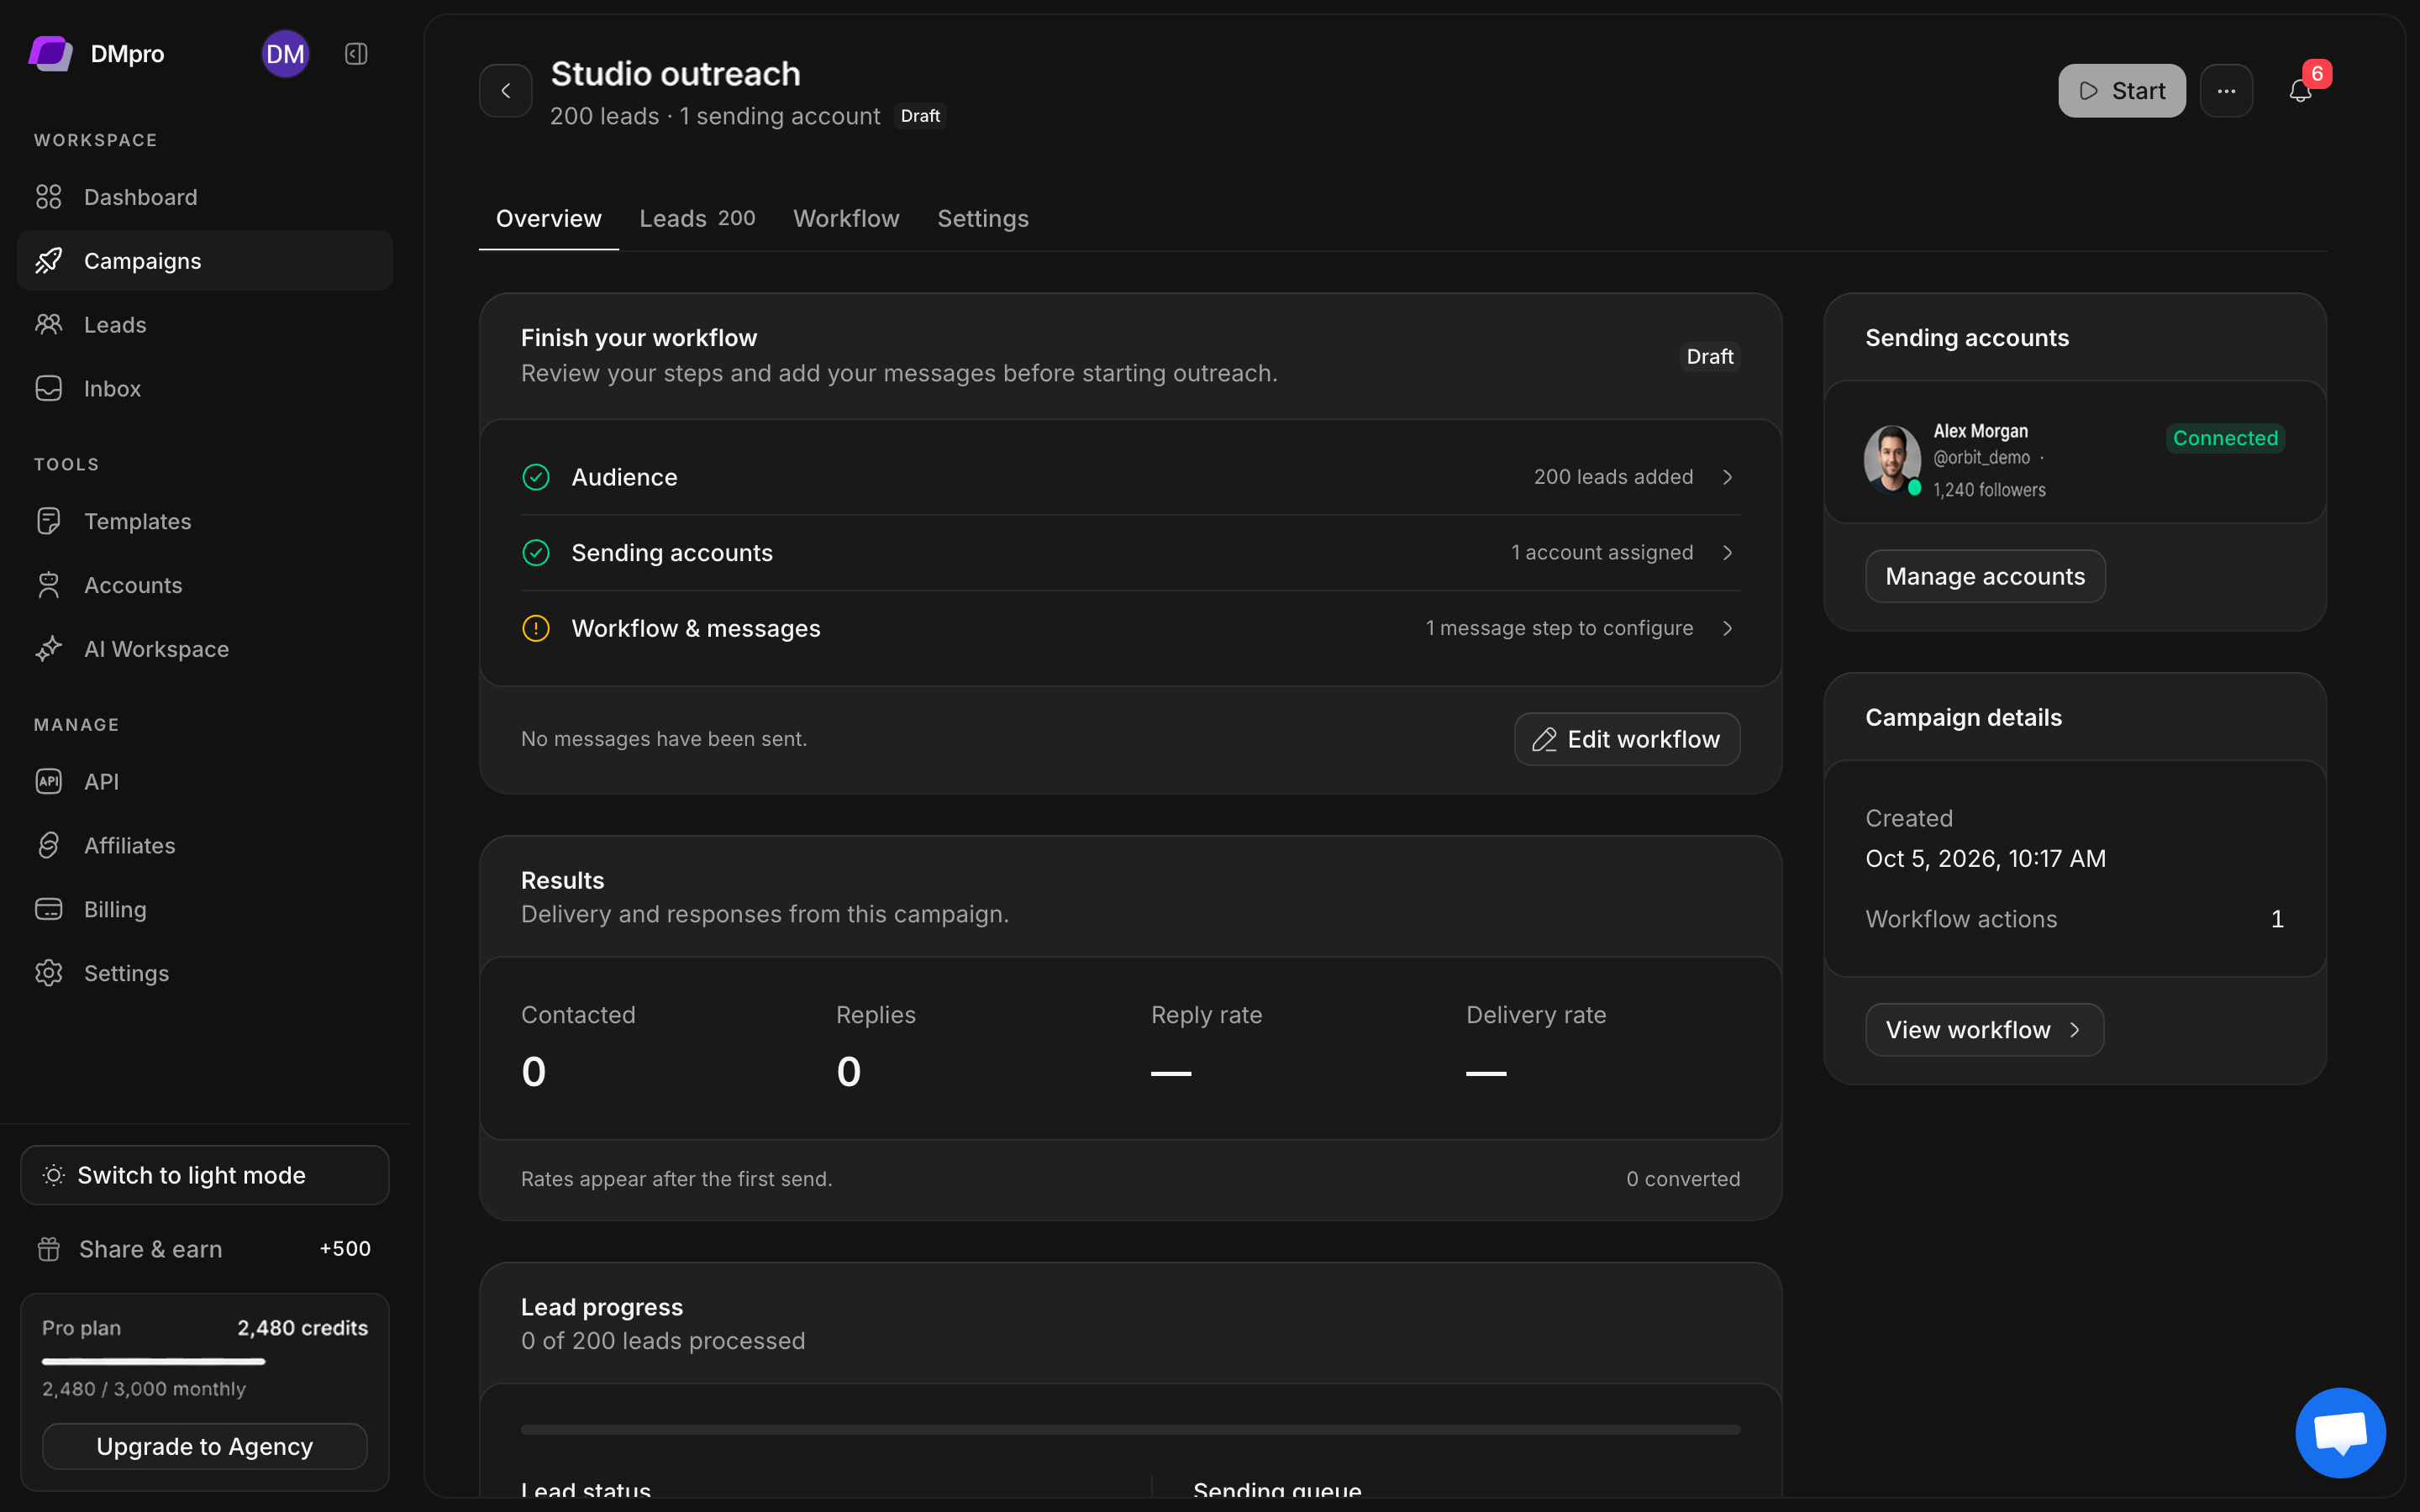Screen dimensions: 2420x1512
Task: Click the DMpro logo icon
Action: [x=50, y=54]
